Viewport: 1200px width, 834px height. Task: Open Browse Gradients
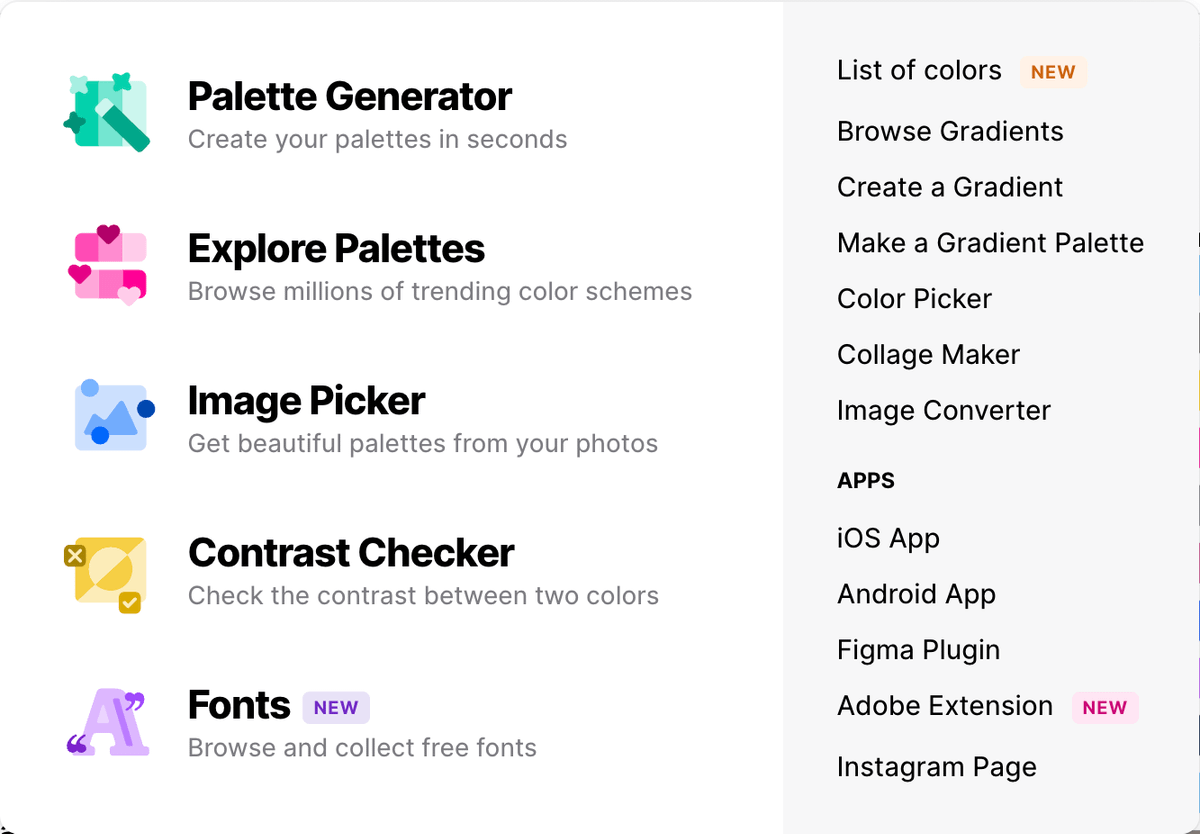pyautogui.click(x=950, y=131)
